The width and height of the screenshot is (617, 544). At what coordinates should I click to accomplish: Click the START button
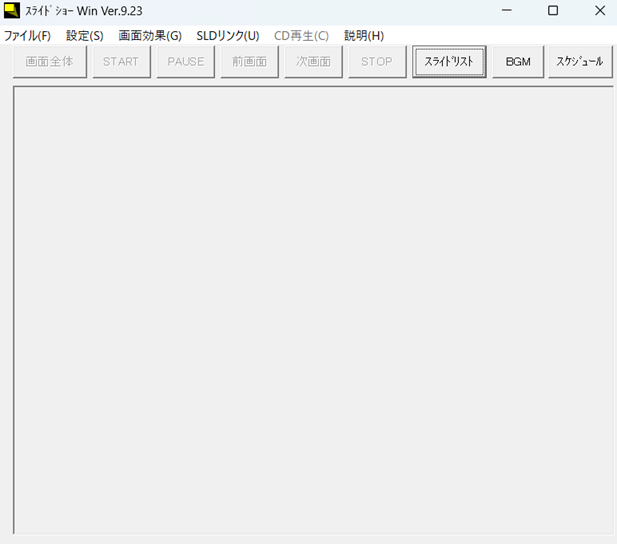(x=121, y=61)
